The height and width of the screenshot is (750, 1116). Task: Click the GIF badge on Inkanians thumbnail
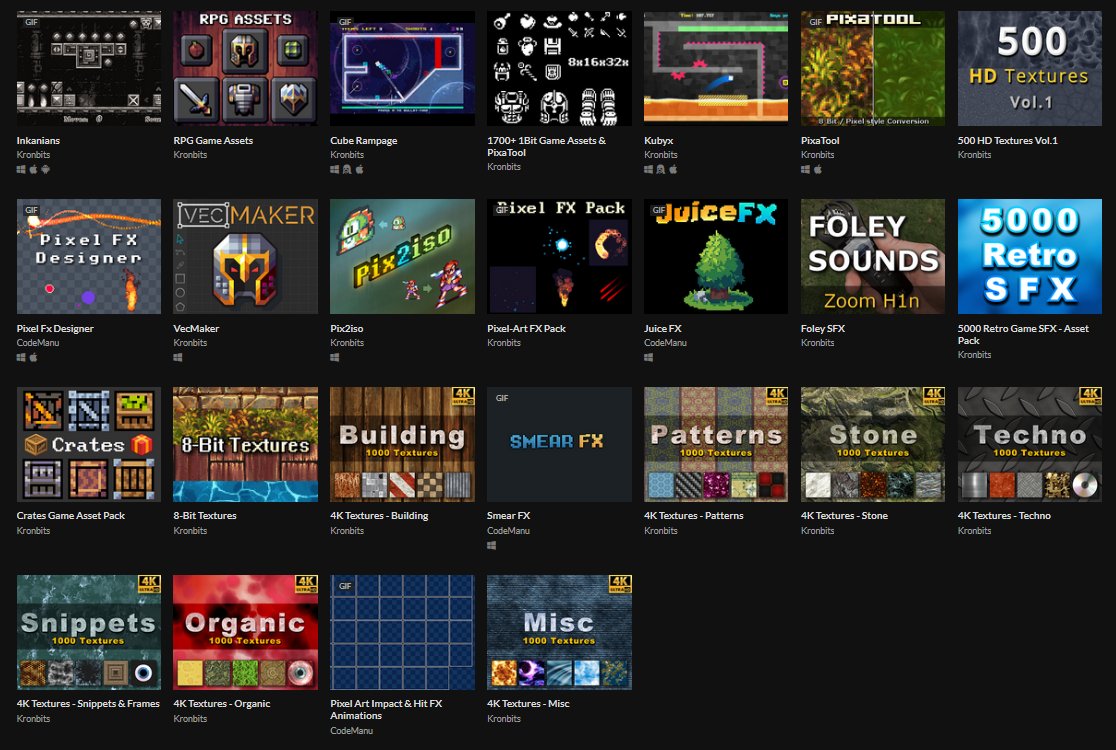click(31, 22)
